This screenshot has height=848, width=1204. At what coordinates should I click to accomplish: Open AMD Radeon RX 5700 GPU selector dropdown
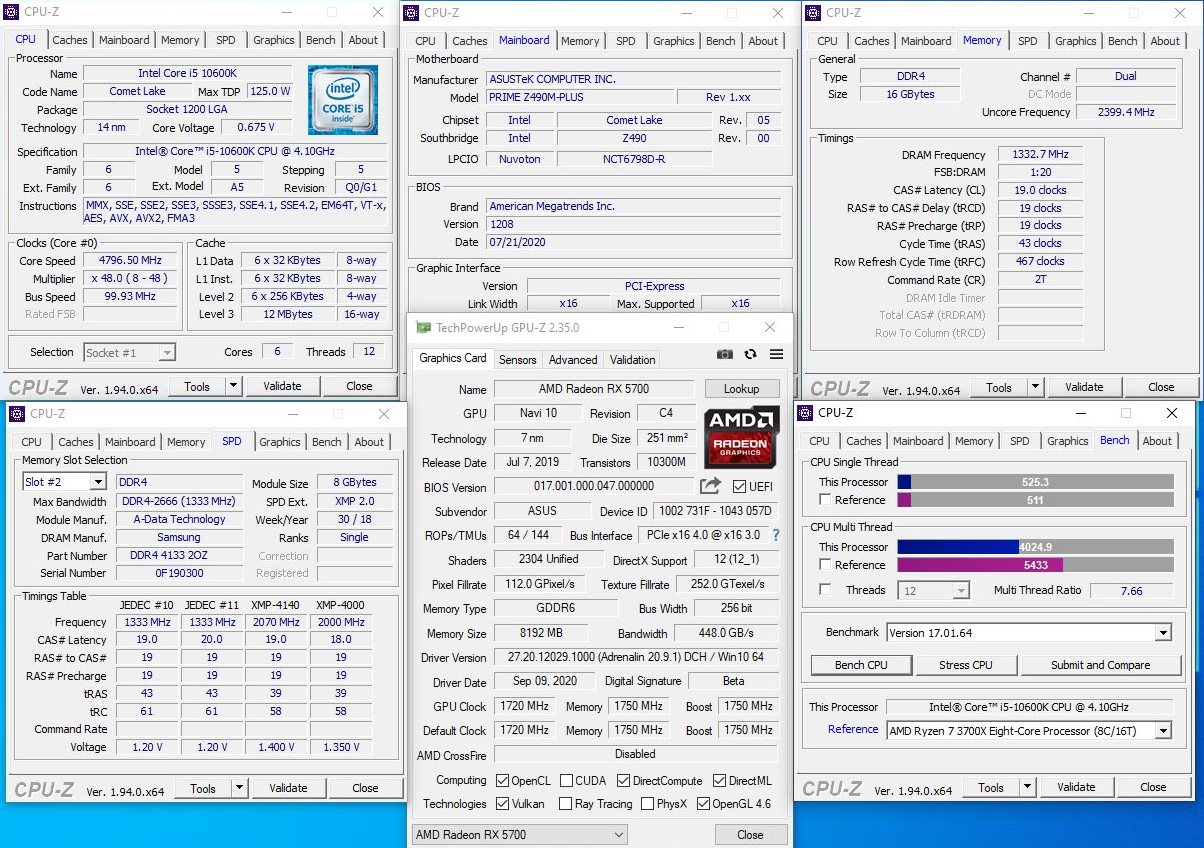point(520,834)
